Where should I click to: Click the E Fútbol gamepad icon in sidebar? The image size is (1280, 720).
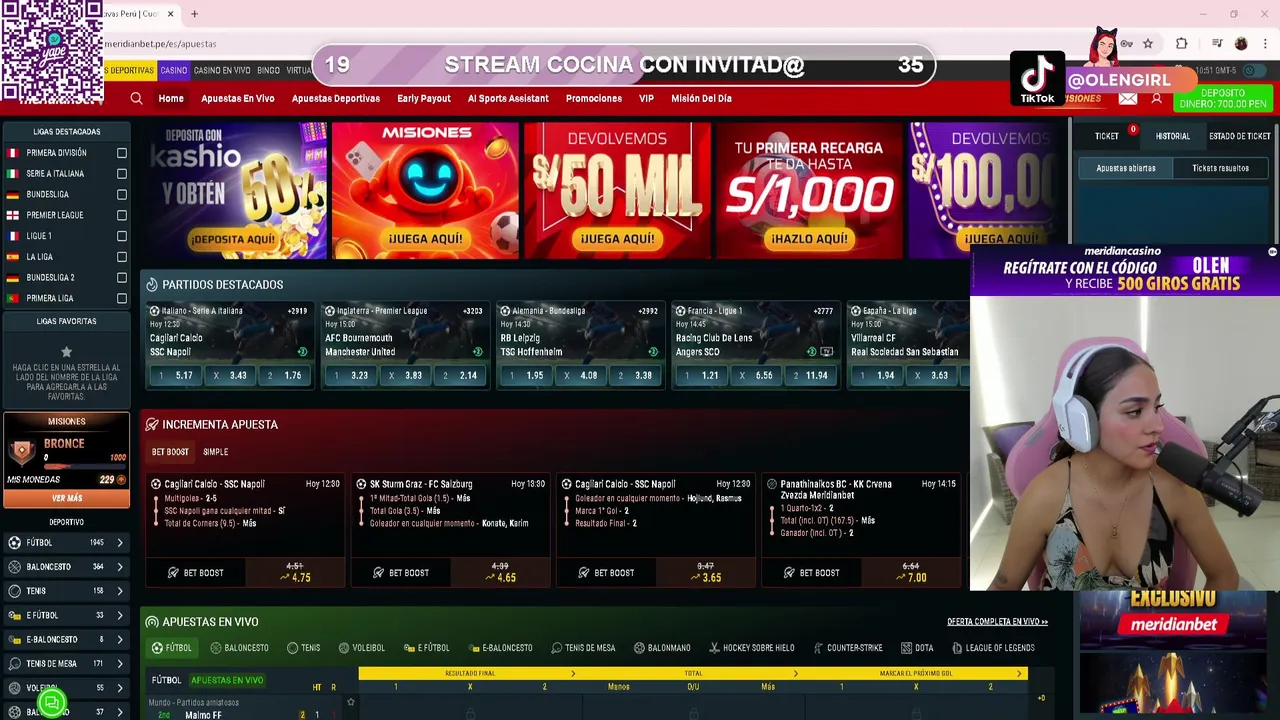14,615
